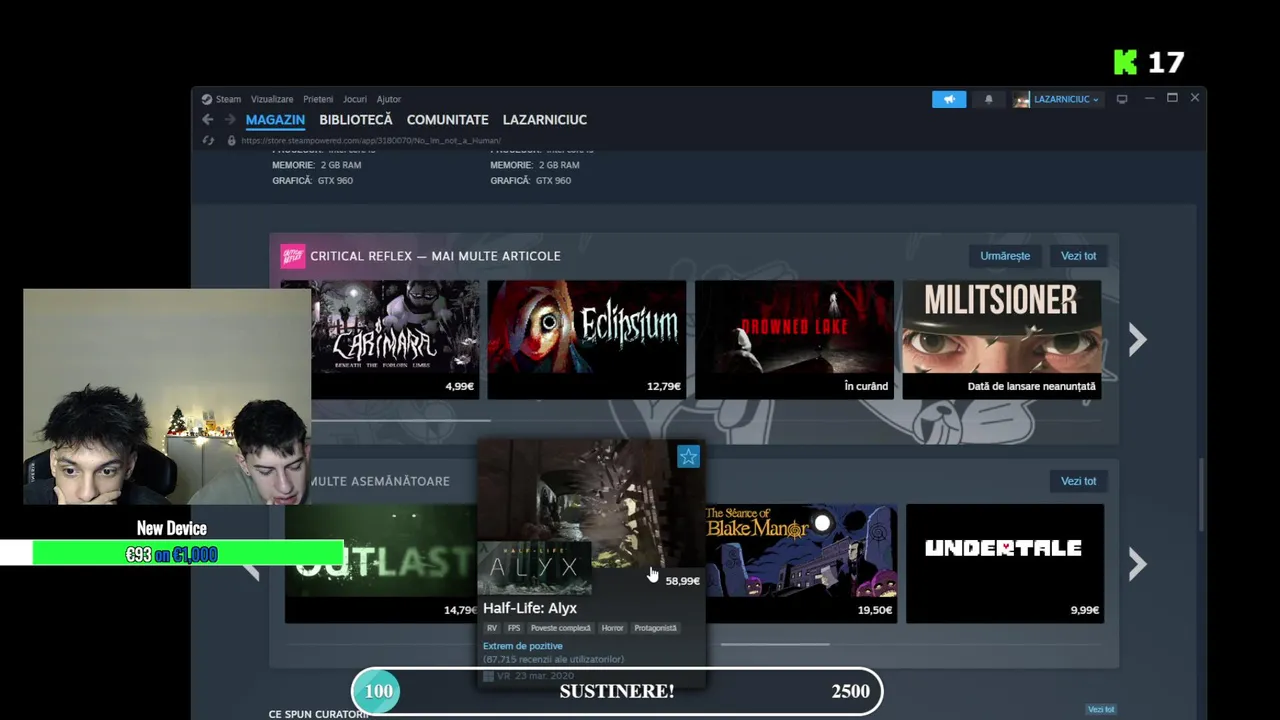Click the forward navigation arrow
The height and width of the screenshot is (720, 1280).
click(229, 120)
